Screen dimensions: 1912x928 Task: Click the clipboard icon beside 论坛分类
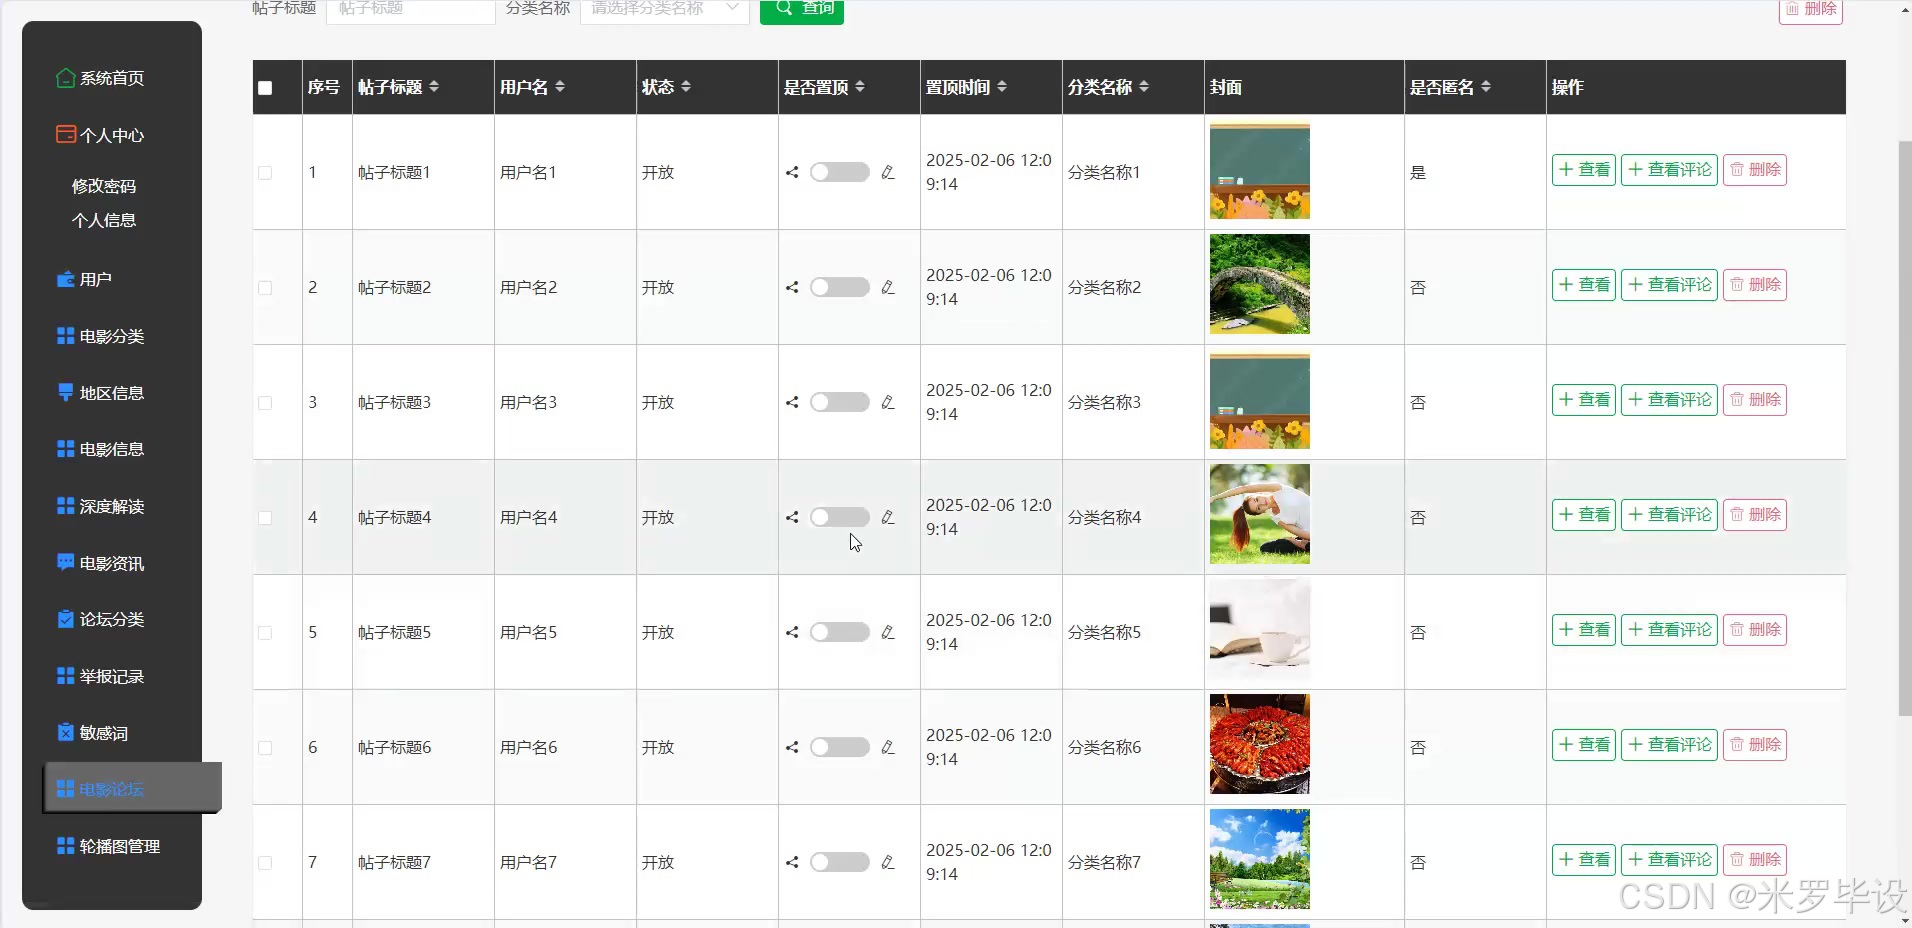[66, 619]
